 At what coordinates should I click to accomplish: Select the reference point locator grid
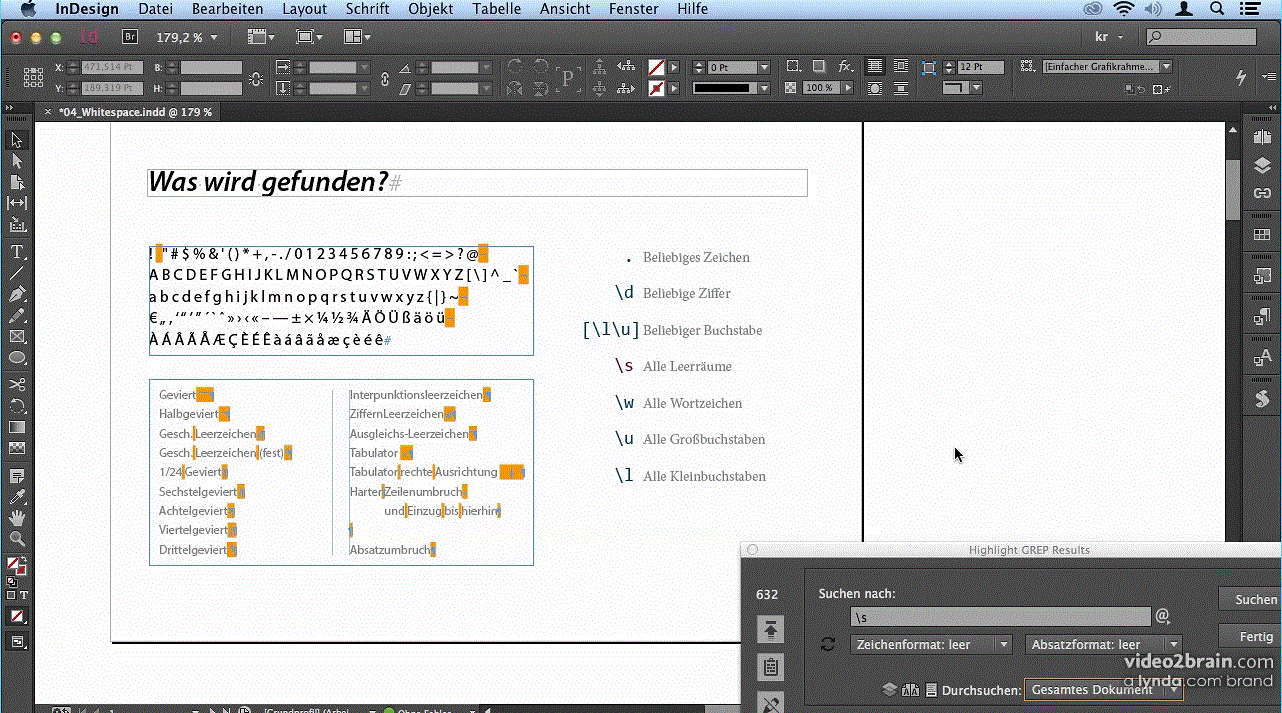(x=33, y=77)
